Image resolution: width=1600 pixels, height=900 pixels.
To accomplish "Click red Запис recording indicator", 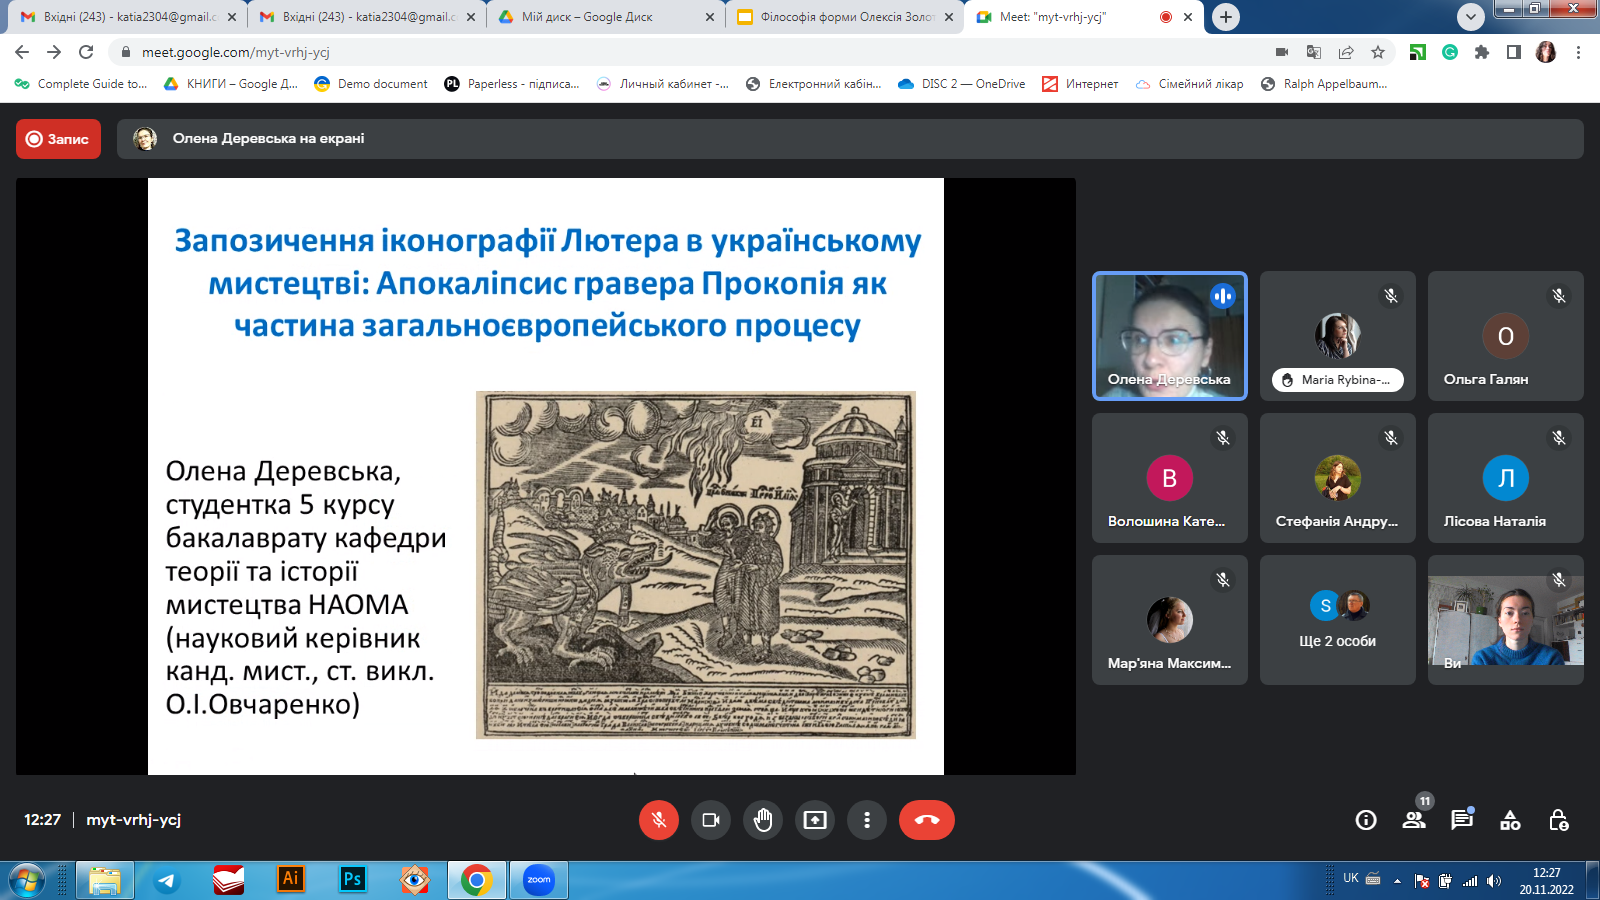I will point(58,139).
